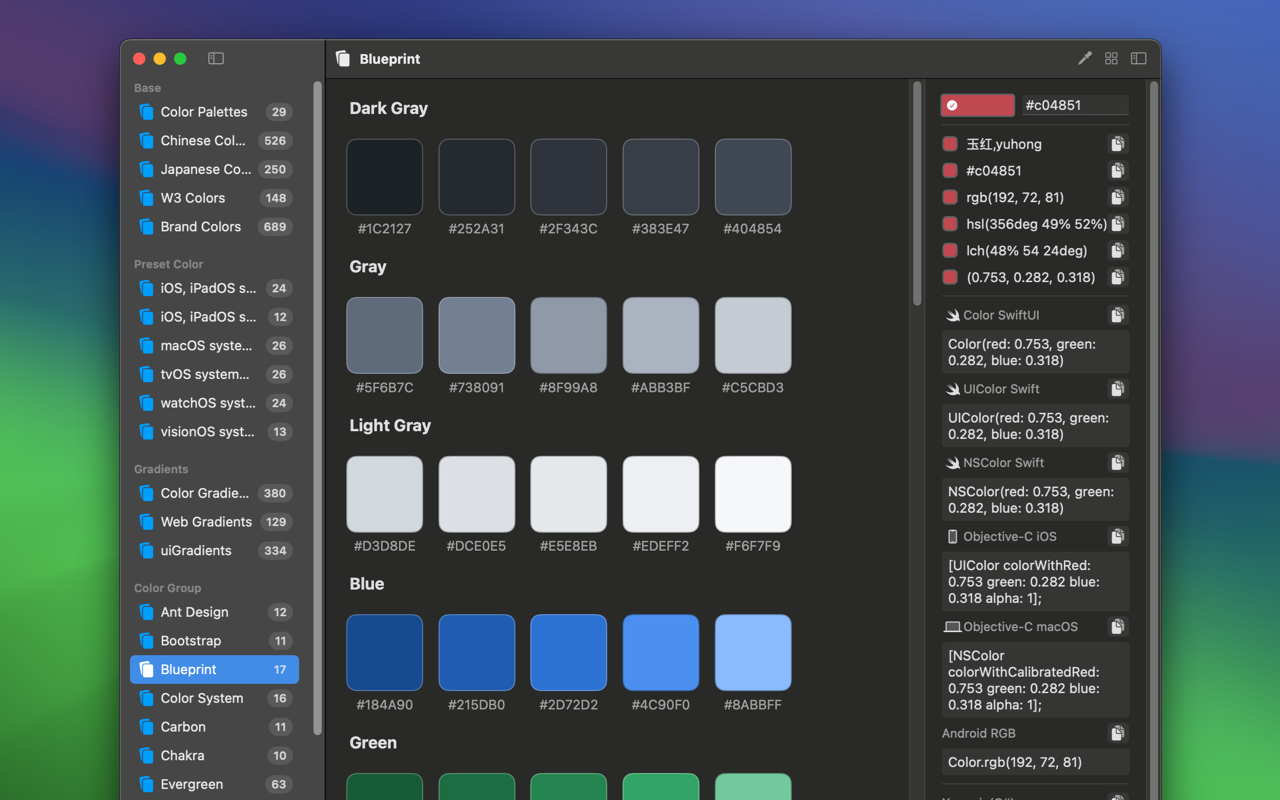The image size is (1280, 800).
Task: Click the red current color preview swatch
Action: coord(977,105)
